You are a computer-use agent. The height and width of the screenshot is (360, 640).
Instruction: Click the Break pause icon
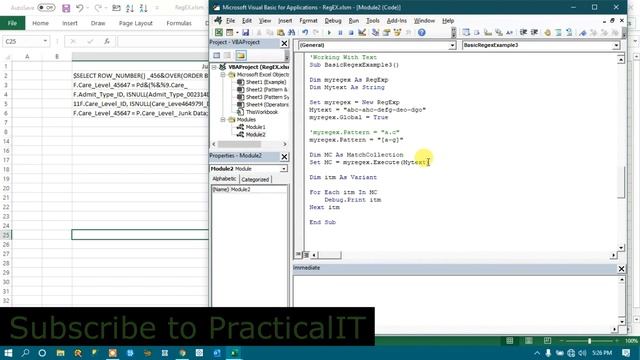(340, 32)
